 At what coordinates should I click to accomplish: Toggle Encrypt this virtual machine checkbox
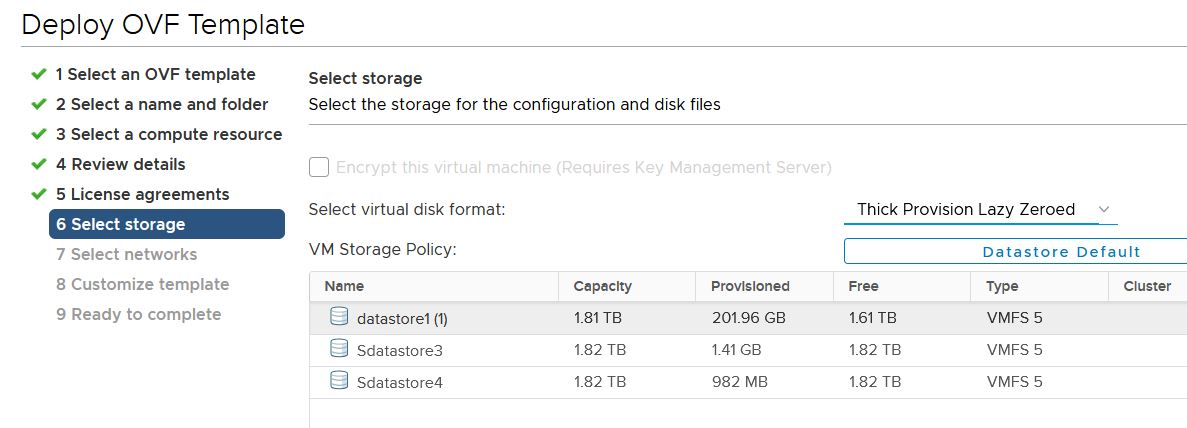pyautogui.click(x=319, y=167)
